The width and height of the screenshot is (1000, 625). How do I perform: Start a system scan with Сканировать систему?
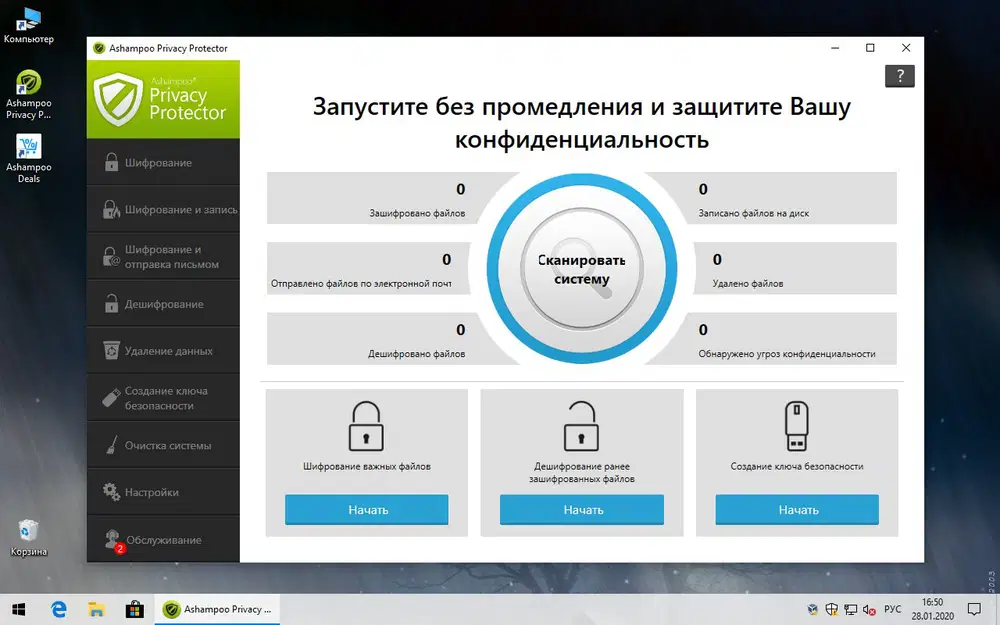pyautogui.click(x=580, y=268)
